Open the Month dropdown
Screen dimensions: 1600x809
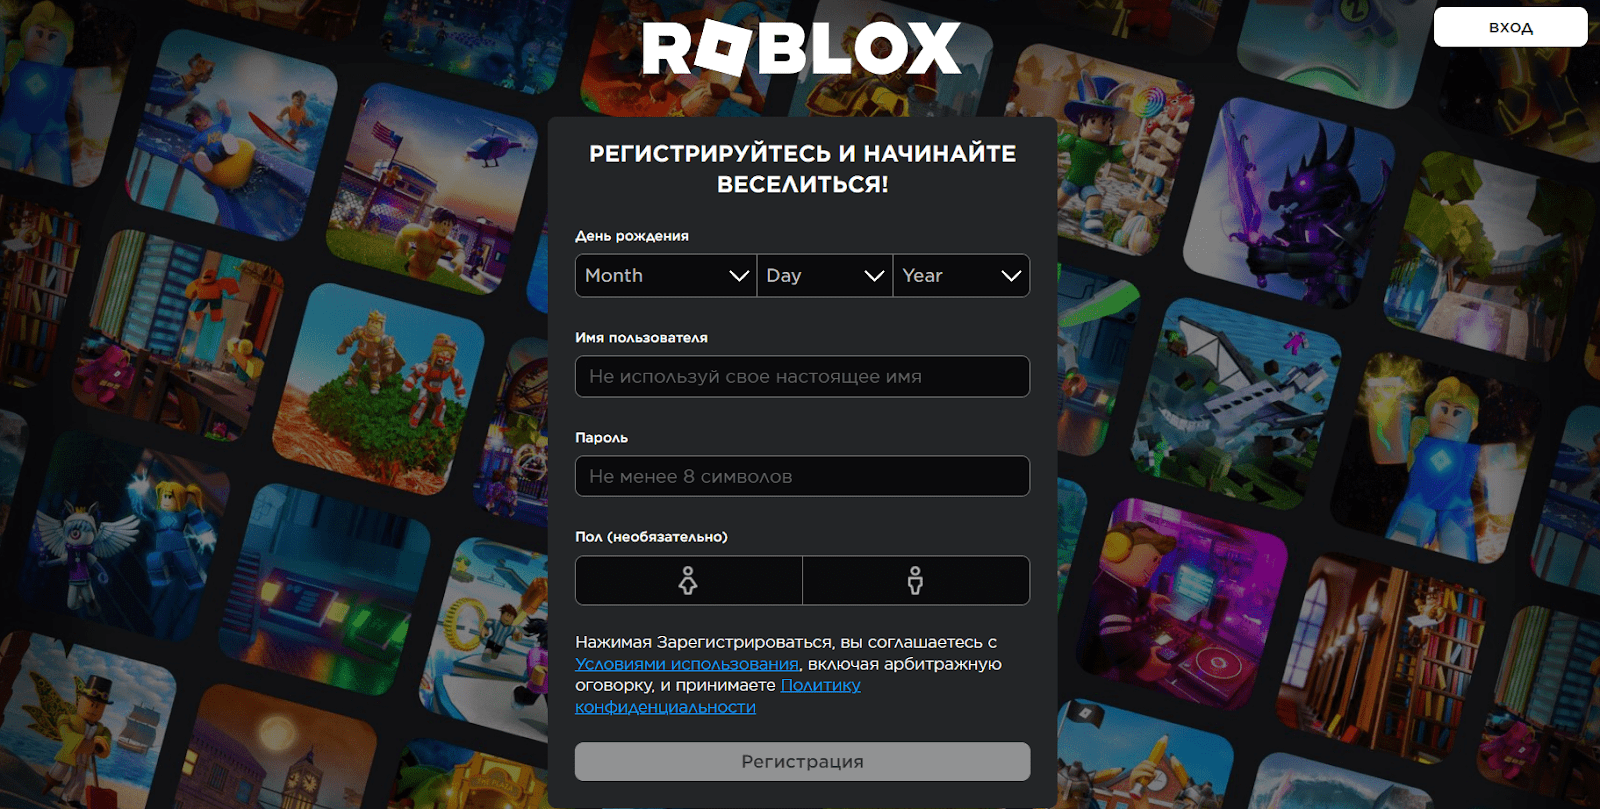(665, 275)
